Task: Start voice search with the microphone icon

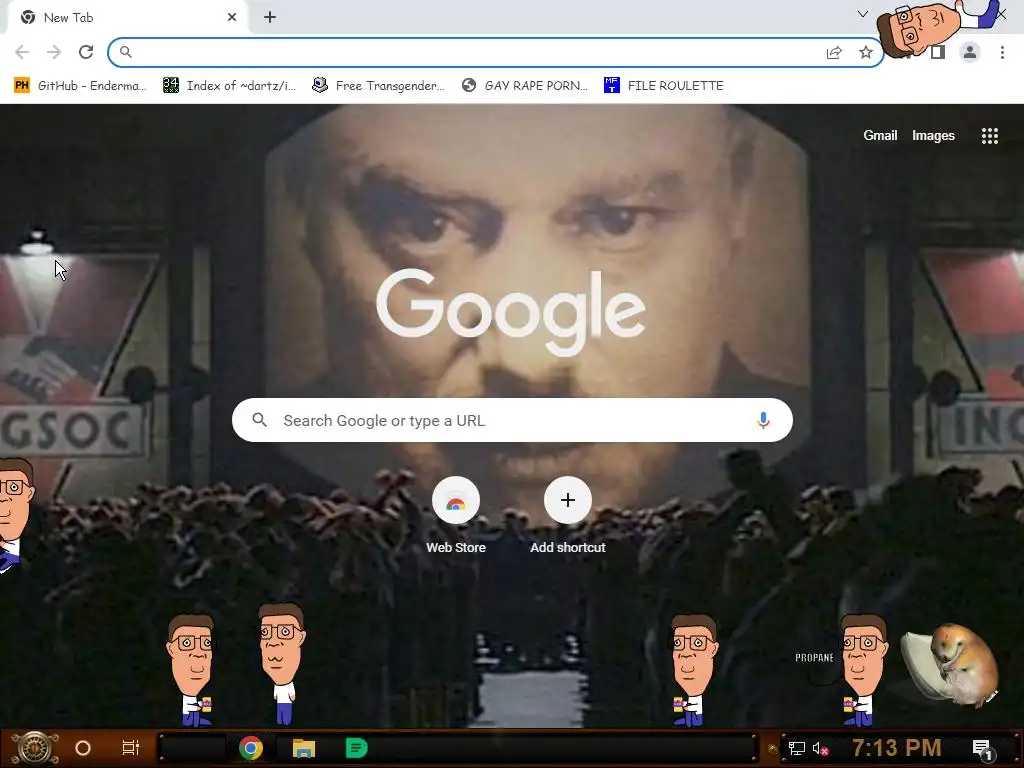Action: coord(763,420)
